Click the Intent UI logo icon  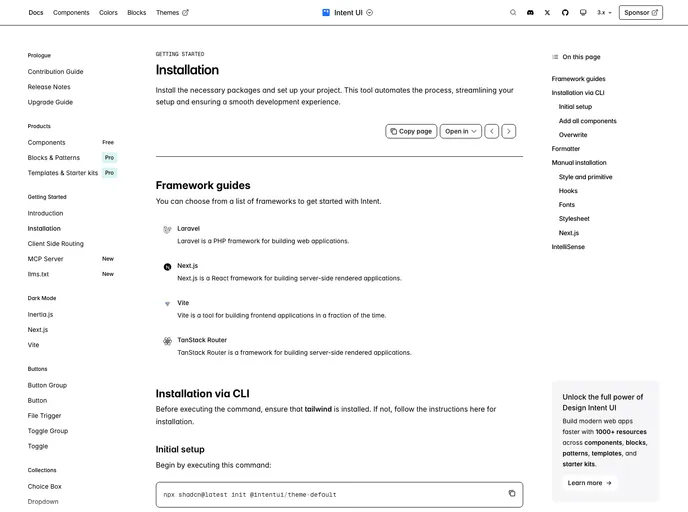[x=326, y=13]
